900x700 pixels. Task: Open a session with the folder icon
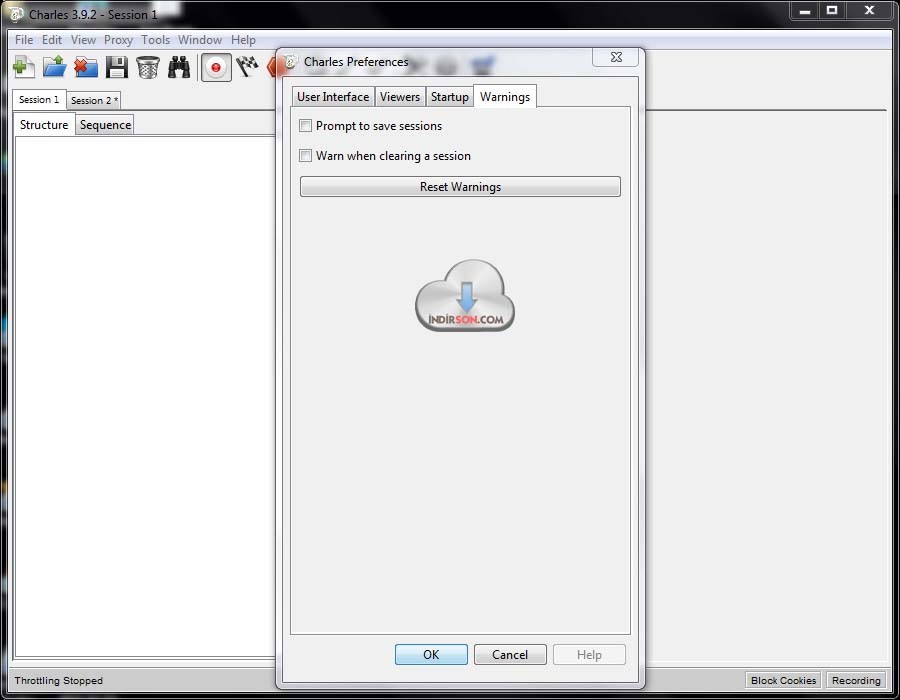[x=55, y=67]
